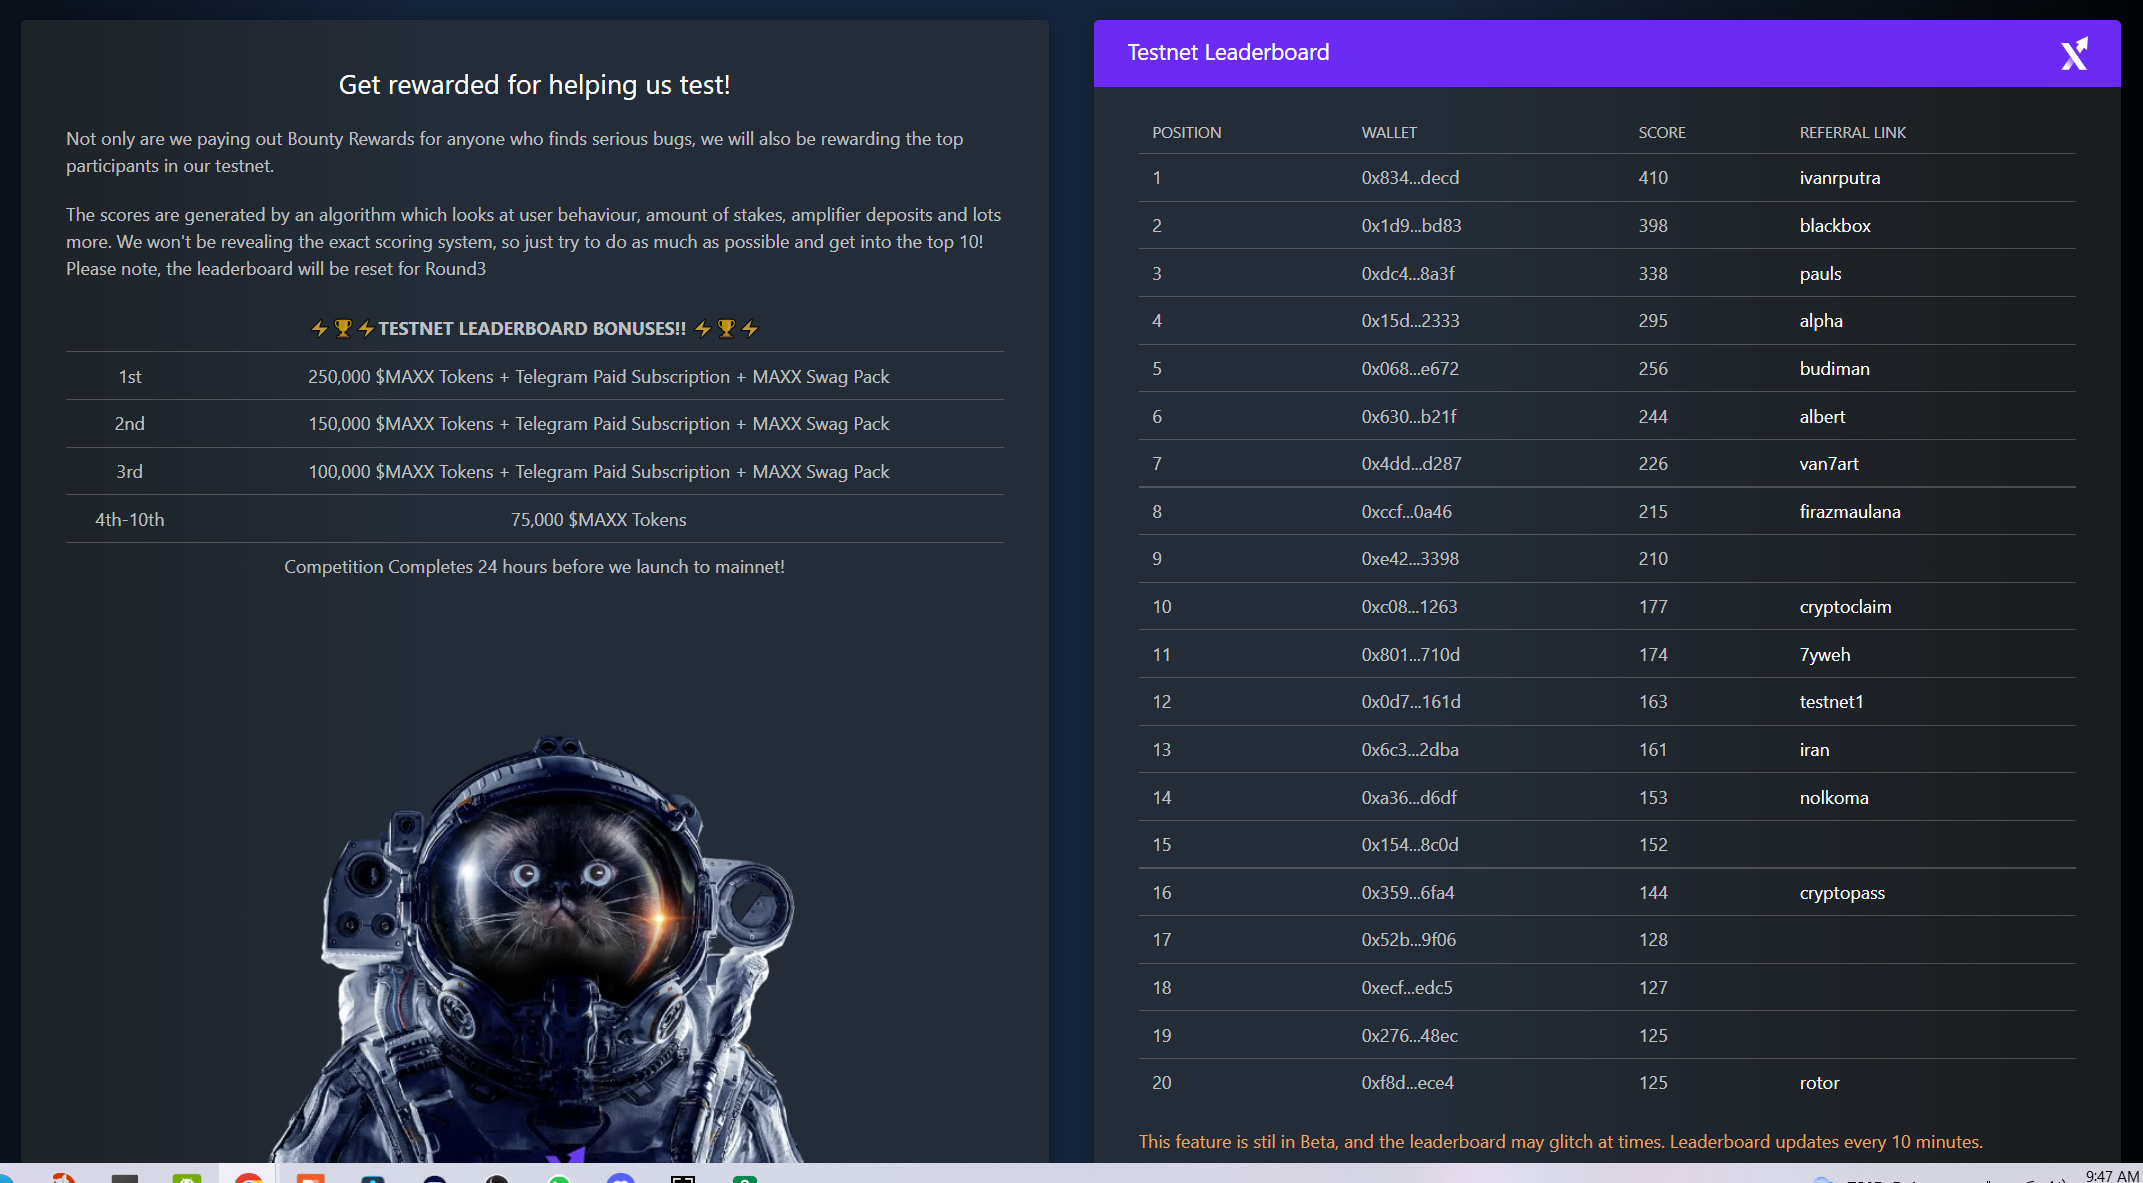This screenshot has width=2143, height=1183.
Task: Click the 2nd place reward row
Action: (535, 424)
